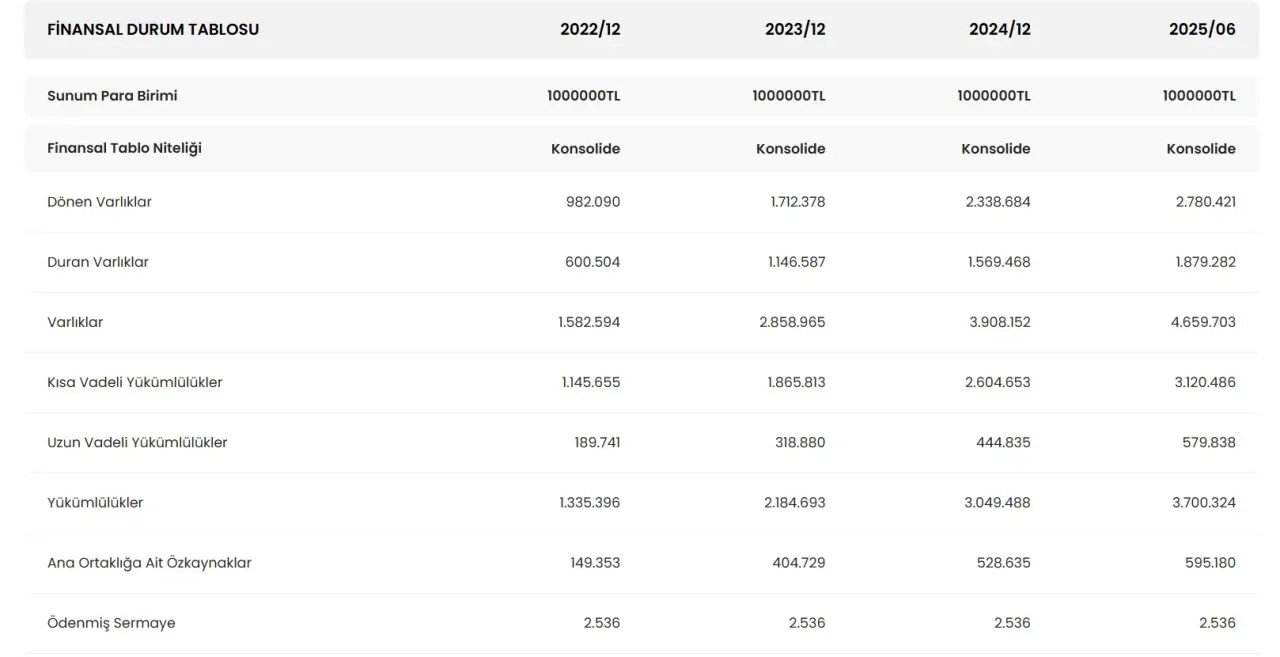The width and height of the screenshot is (1280, 657).
Task: Click the Varlıklar value 1.582.594 for 2022/12
Action: pos(589,322)
